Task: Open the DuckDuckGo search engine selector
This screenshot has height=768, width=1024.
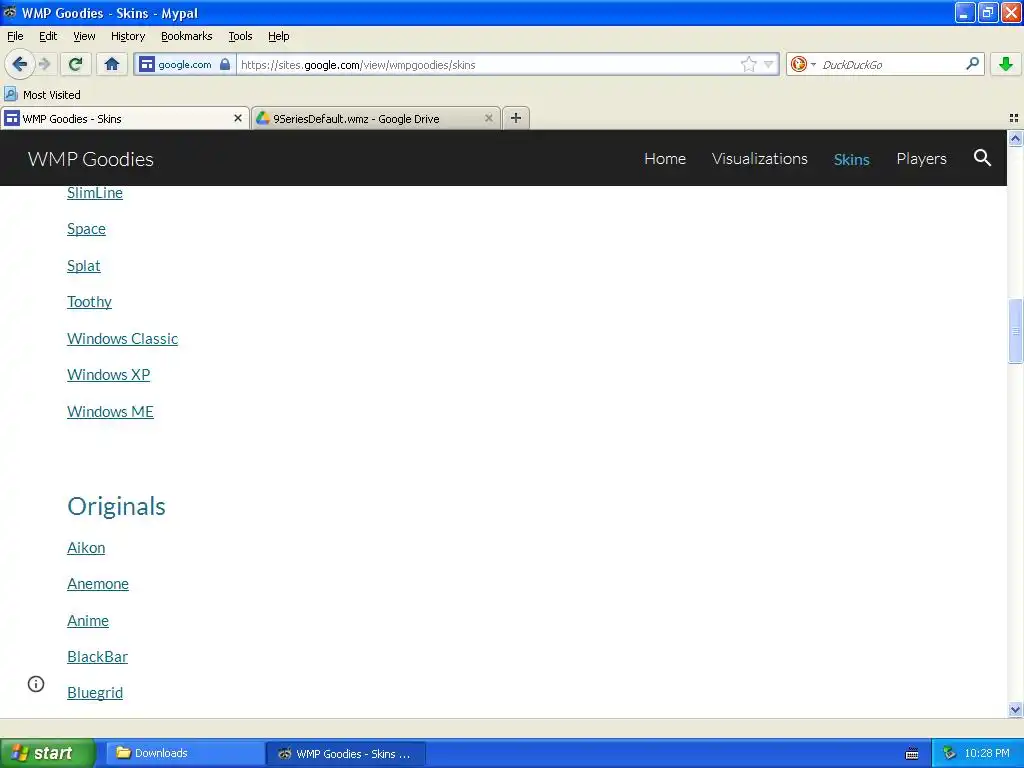Action: point(803,64)
